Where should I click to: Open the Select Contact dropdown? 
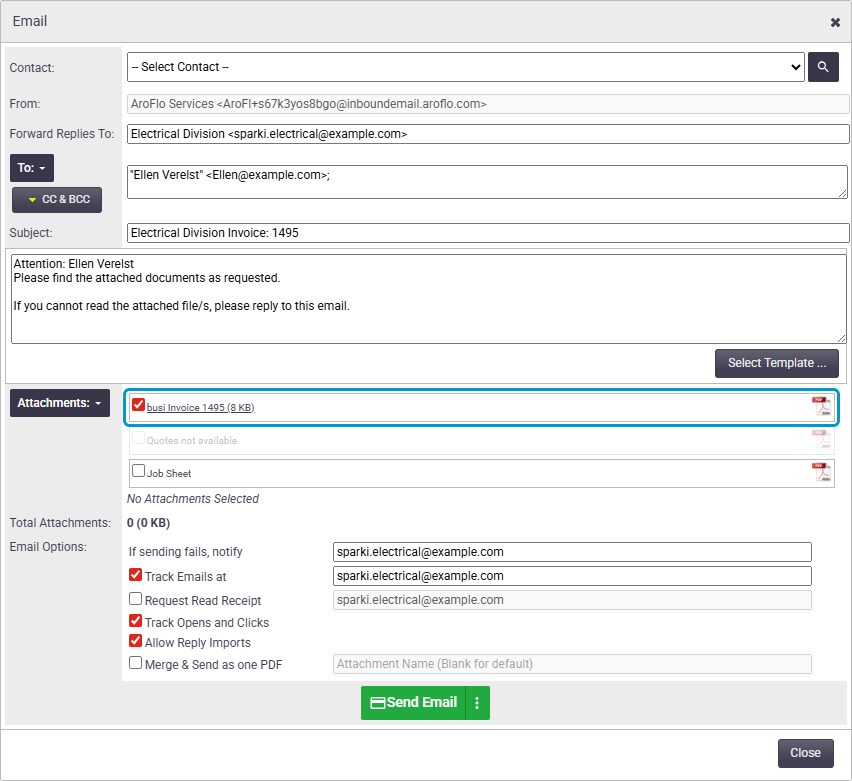466,67
